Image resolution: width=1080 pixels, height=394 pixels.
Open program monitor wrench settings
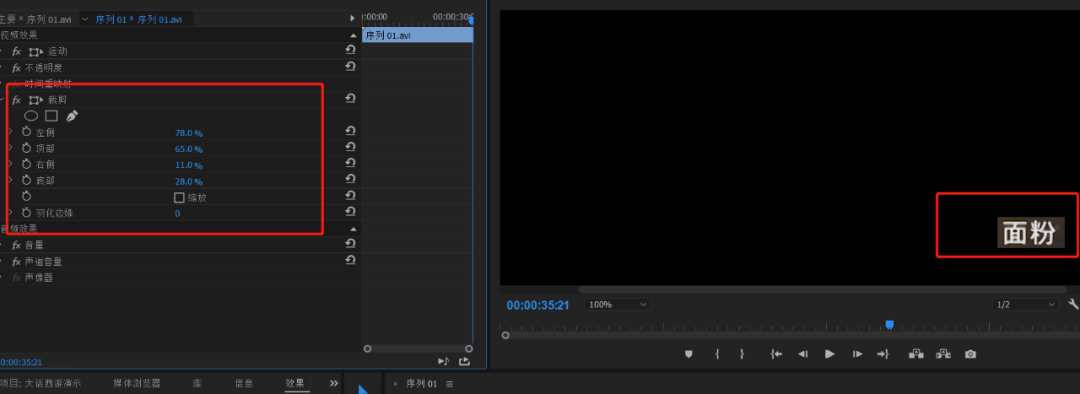pyautogui.click(x=1073, y=304)
